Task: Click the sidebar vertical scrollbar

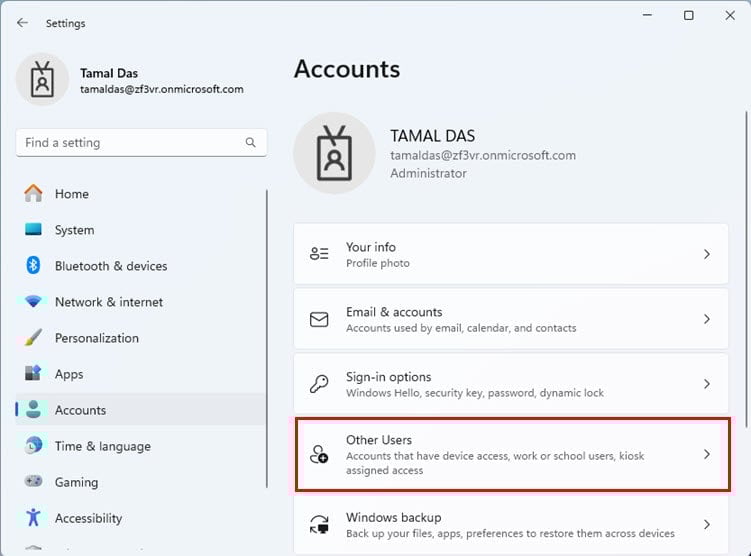Action: click(267, 340)
